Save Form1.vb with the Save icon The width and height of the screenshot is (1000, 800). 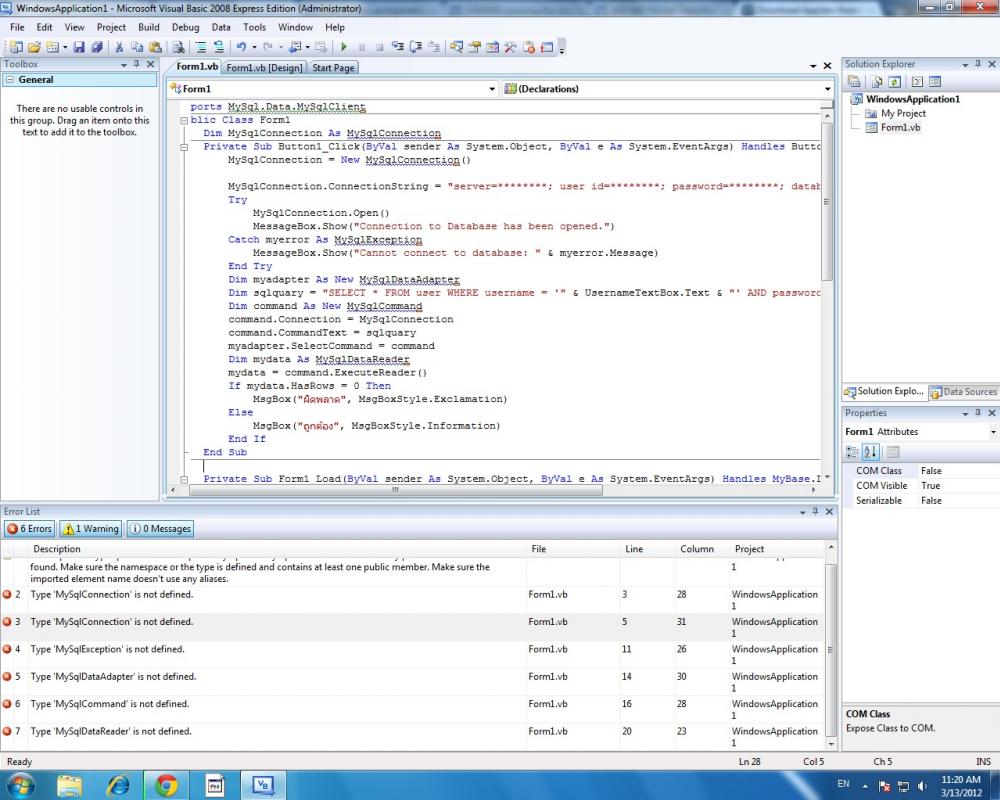[x=79, y=47]
